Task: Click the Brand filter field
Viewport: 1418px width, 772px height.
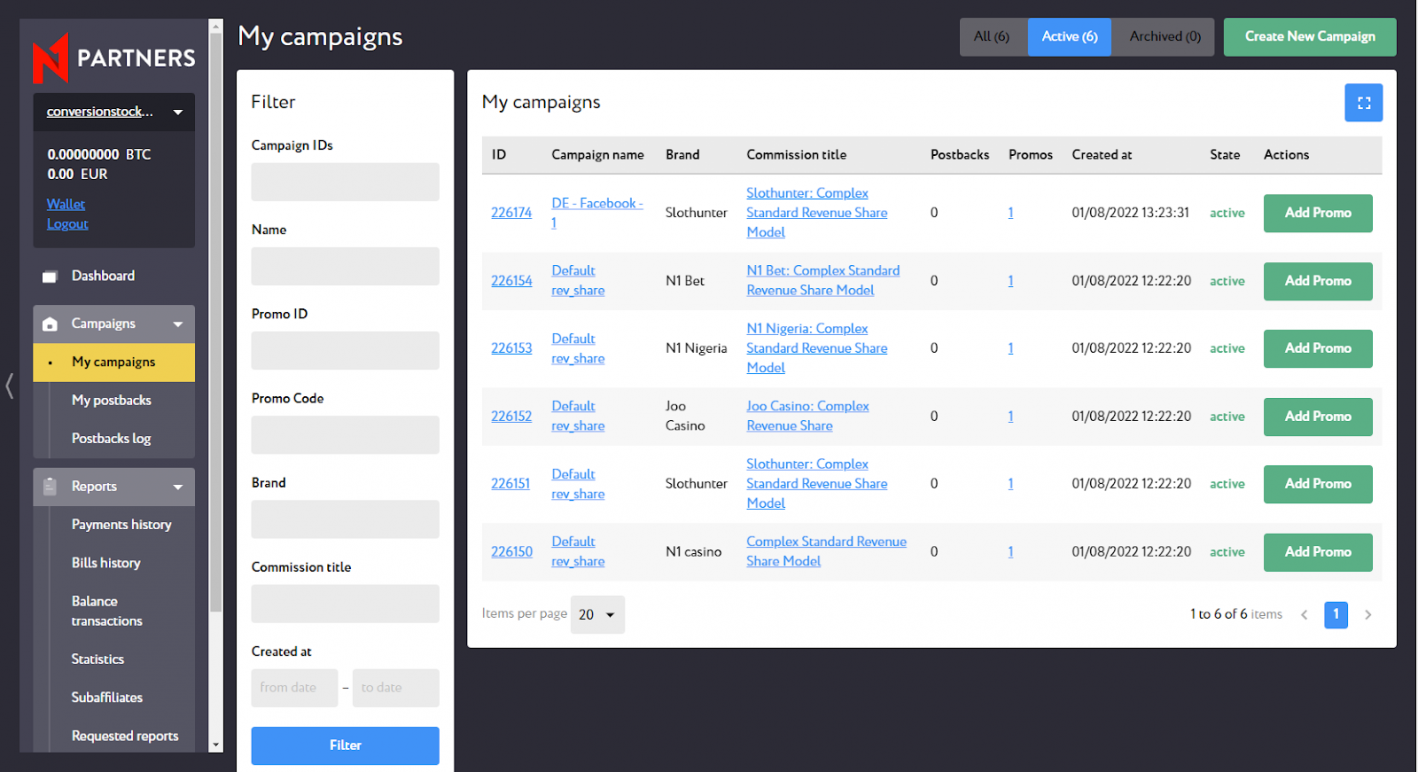Action: pos(345,519)
